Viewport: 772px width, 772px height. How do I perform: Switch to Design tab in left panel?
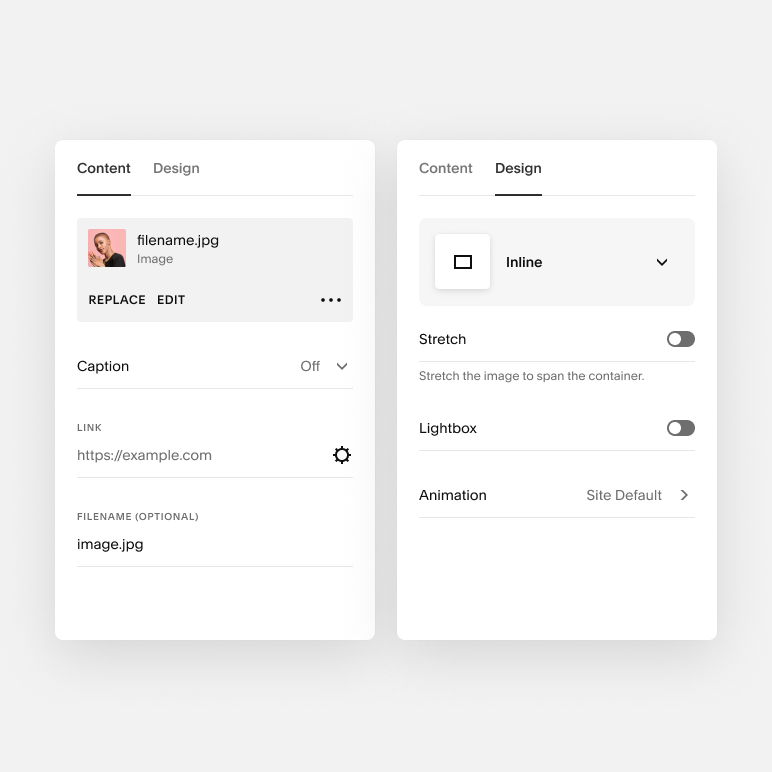pyautogui.click(x=176, y=168)
